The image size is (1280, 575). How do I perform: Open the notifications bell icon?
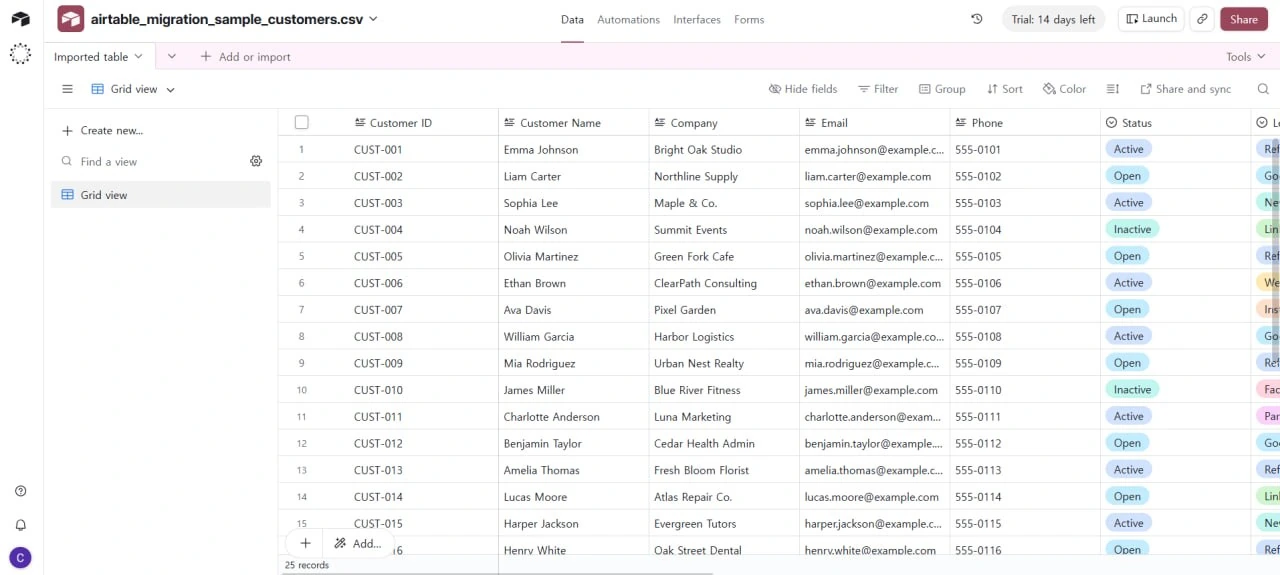20,525
